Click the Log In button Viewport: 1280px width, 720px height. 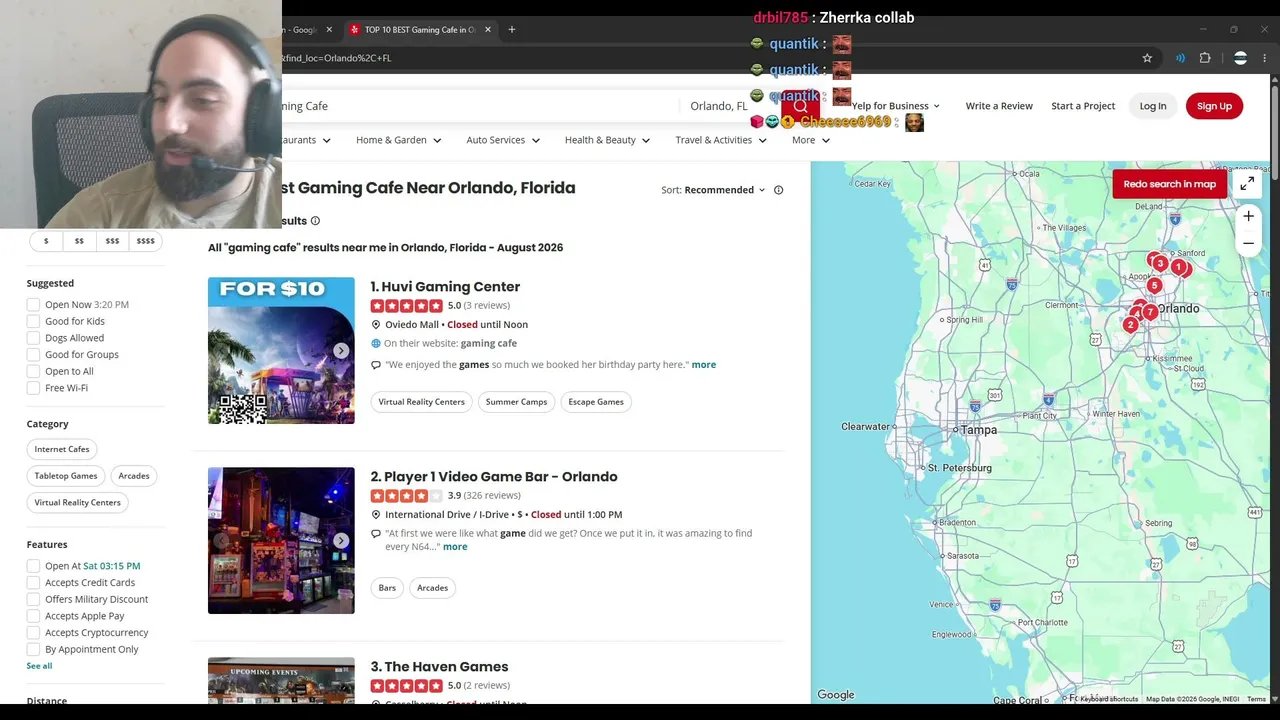[x=1153, y=106]
